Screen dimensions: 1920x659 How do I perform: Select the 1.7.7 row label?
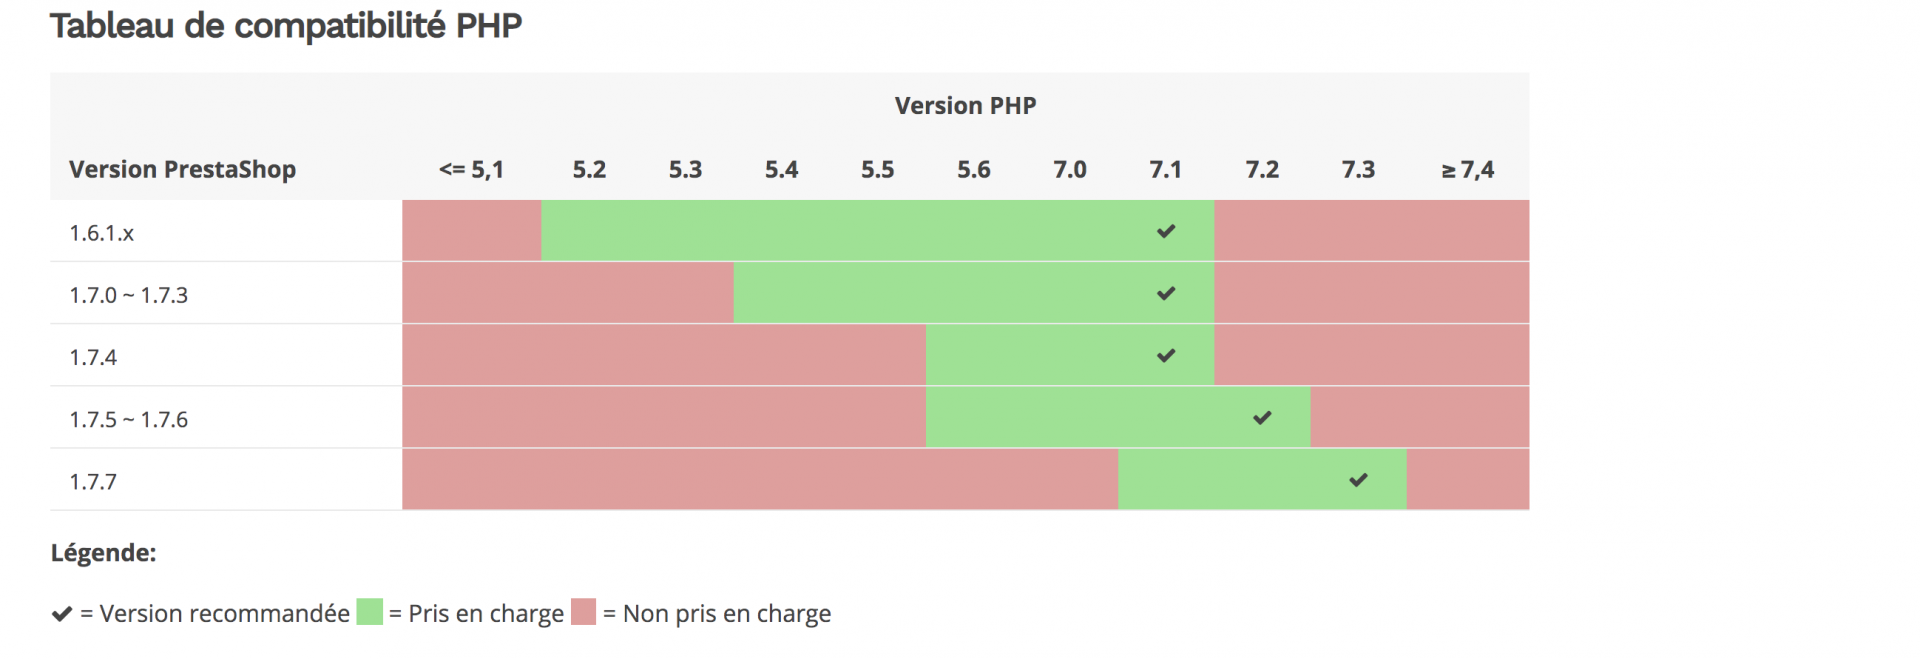pos(93,482)
